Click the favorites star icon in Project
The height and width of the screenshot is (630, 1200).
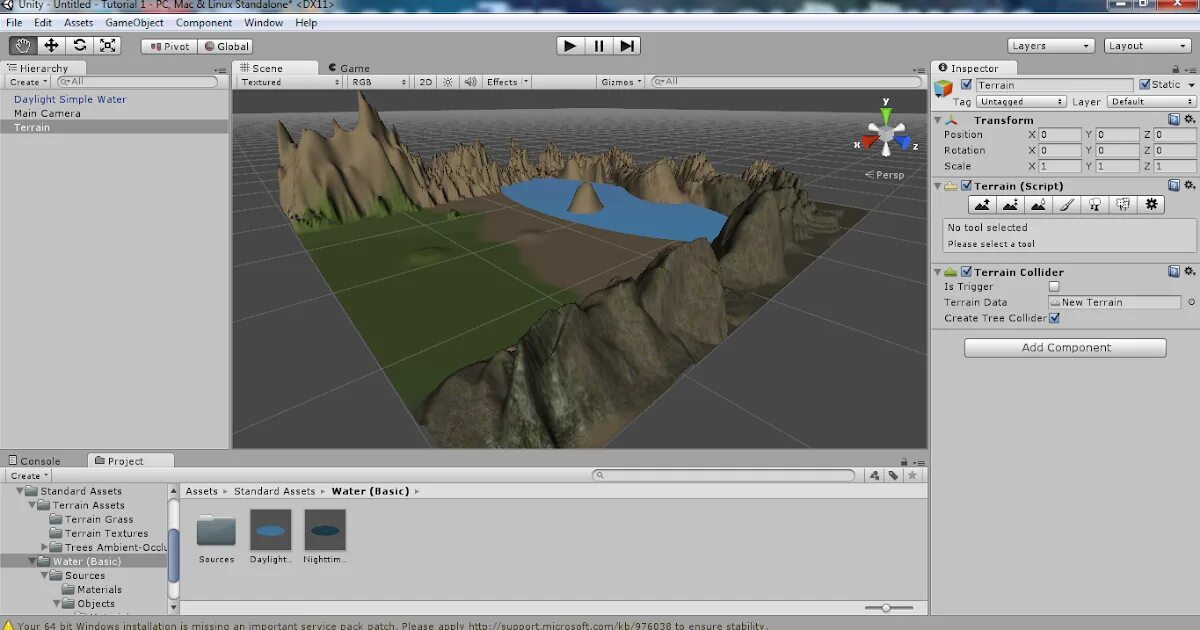911,476
